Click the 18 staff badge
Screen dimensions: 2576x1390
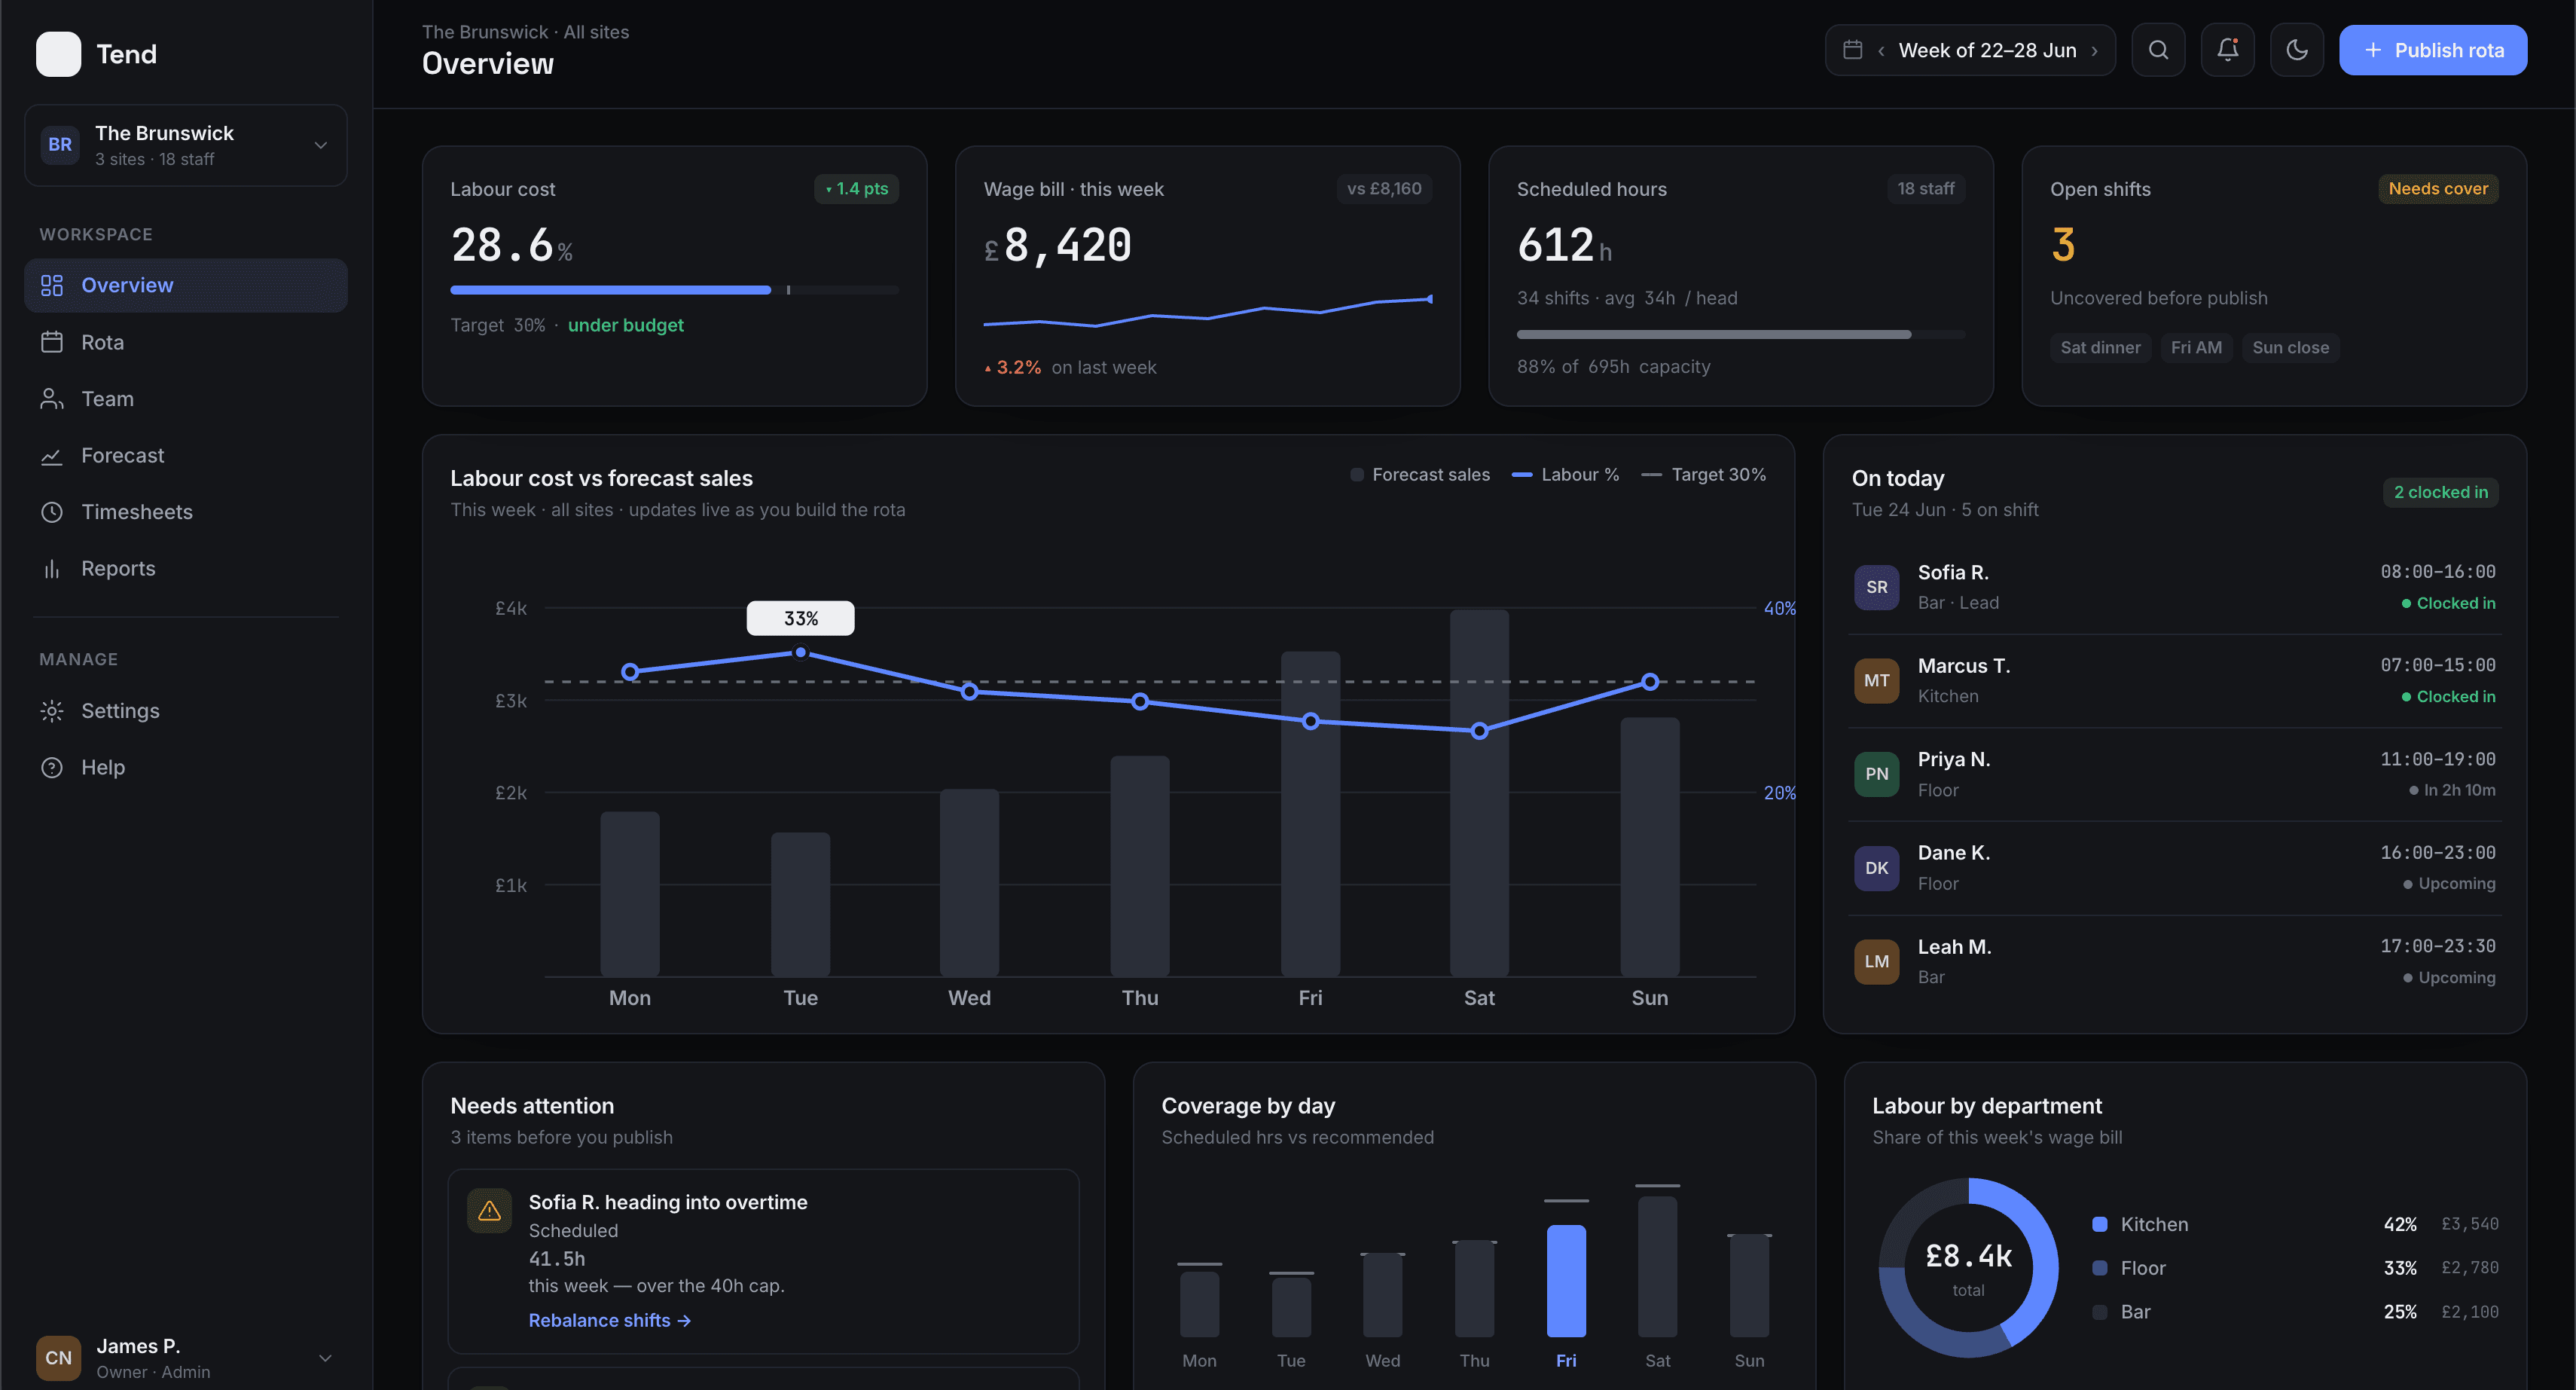pyautogui.click(x=1926, y=188)
